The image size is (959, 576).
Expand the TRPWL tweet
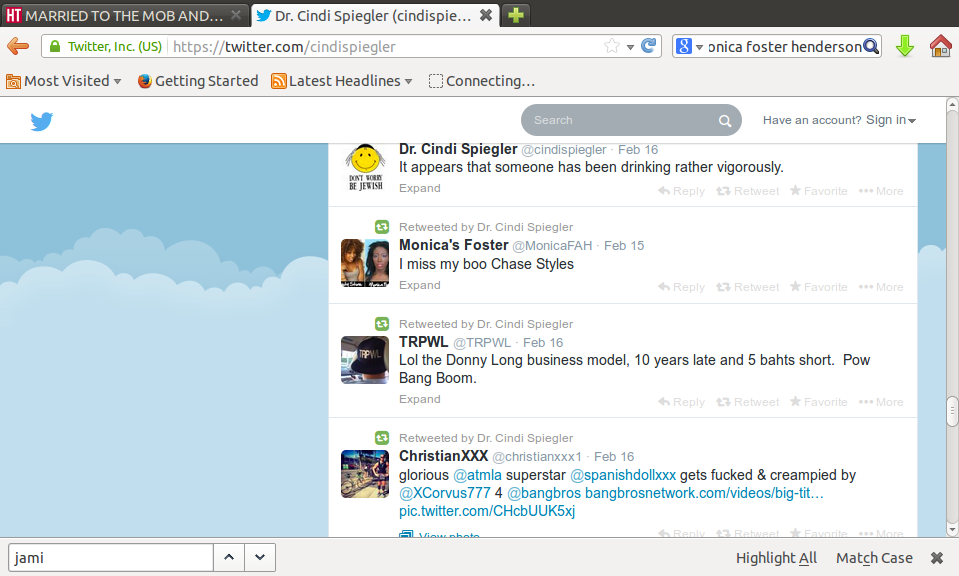(420, 399)
